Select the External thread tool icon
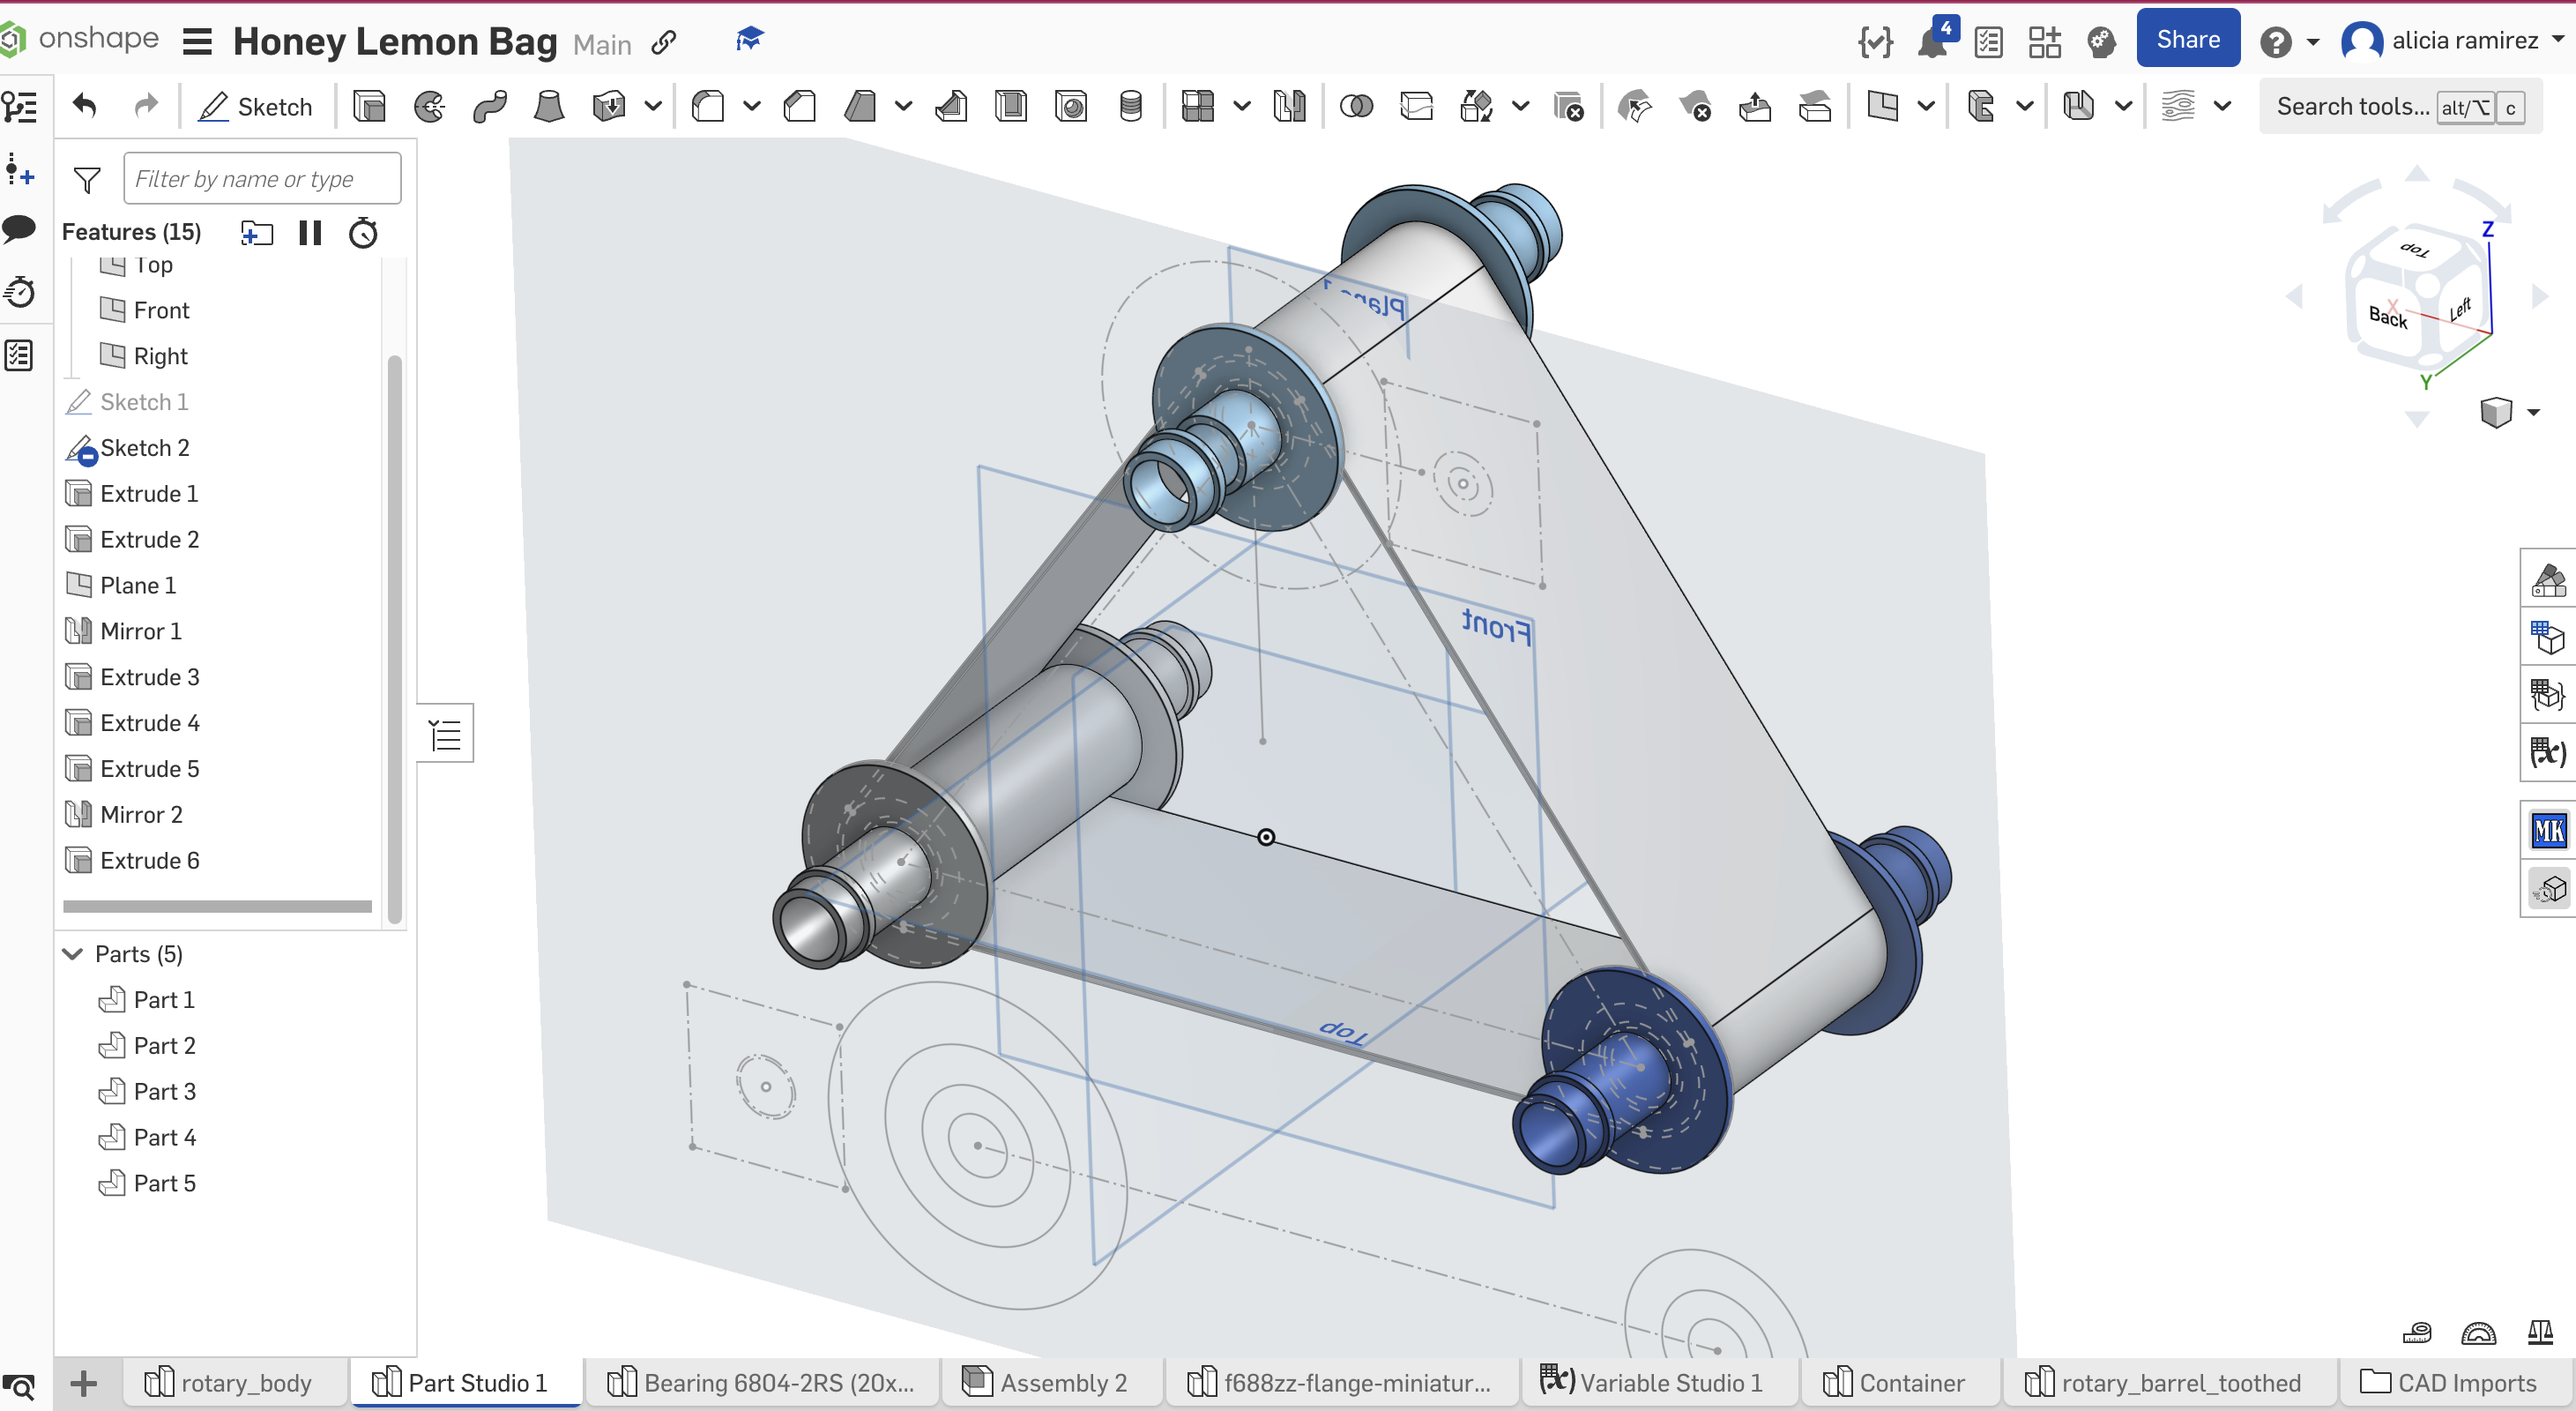This screenshot has width=2576, height=1411. tap(1131, 106)
